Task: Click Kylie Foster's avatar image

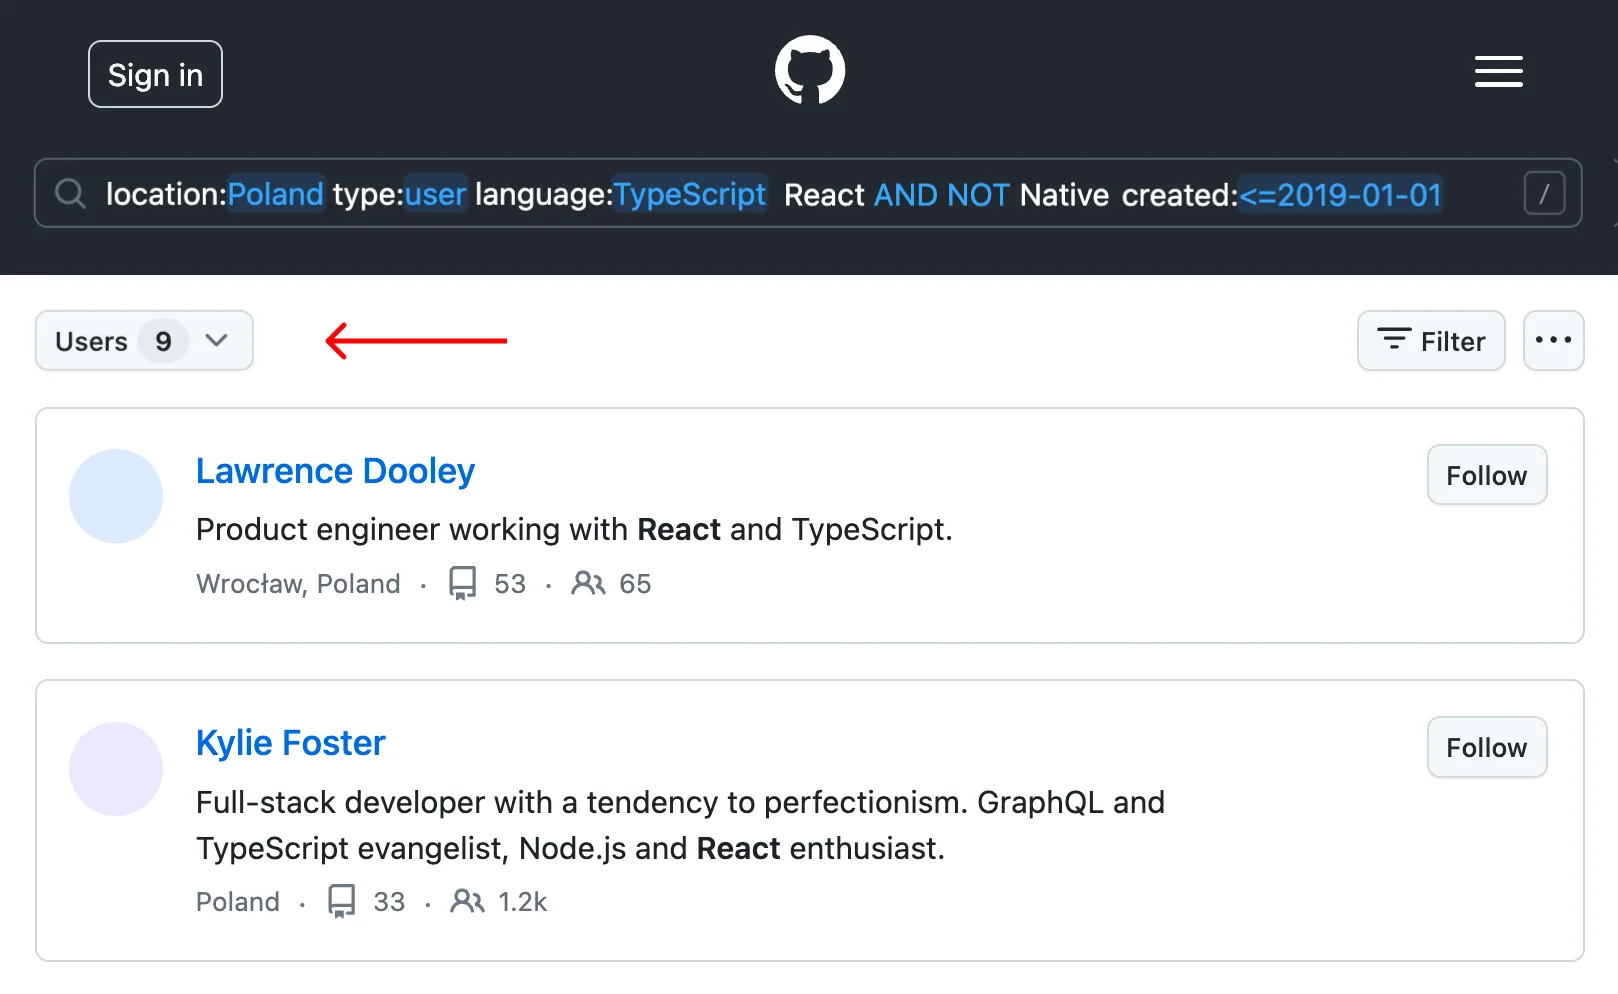Action: point(116,769)
